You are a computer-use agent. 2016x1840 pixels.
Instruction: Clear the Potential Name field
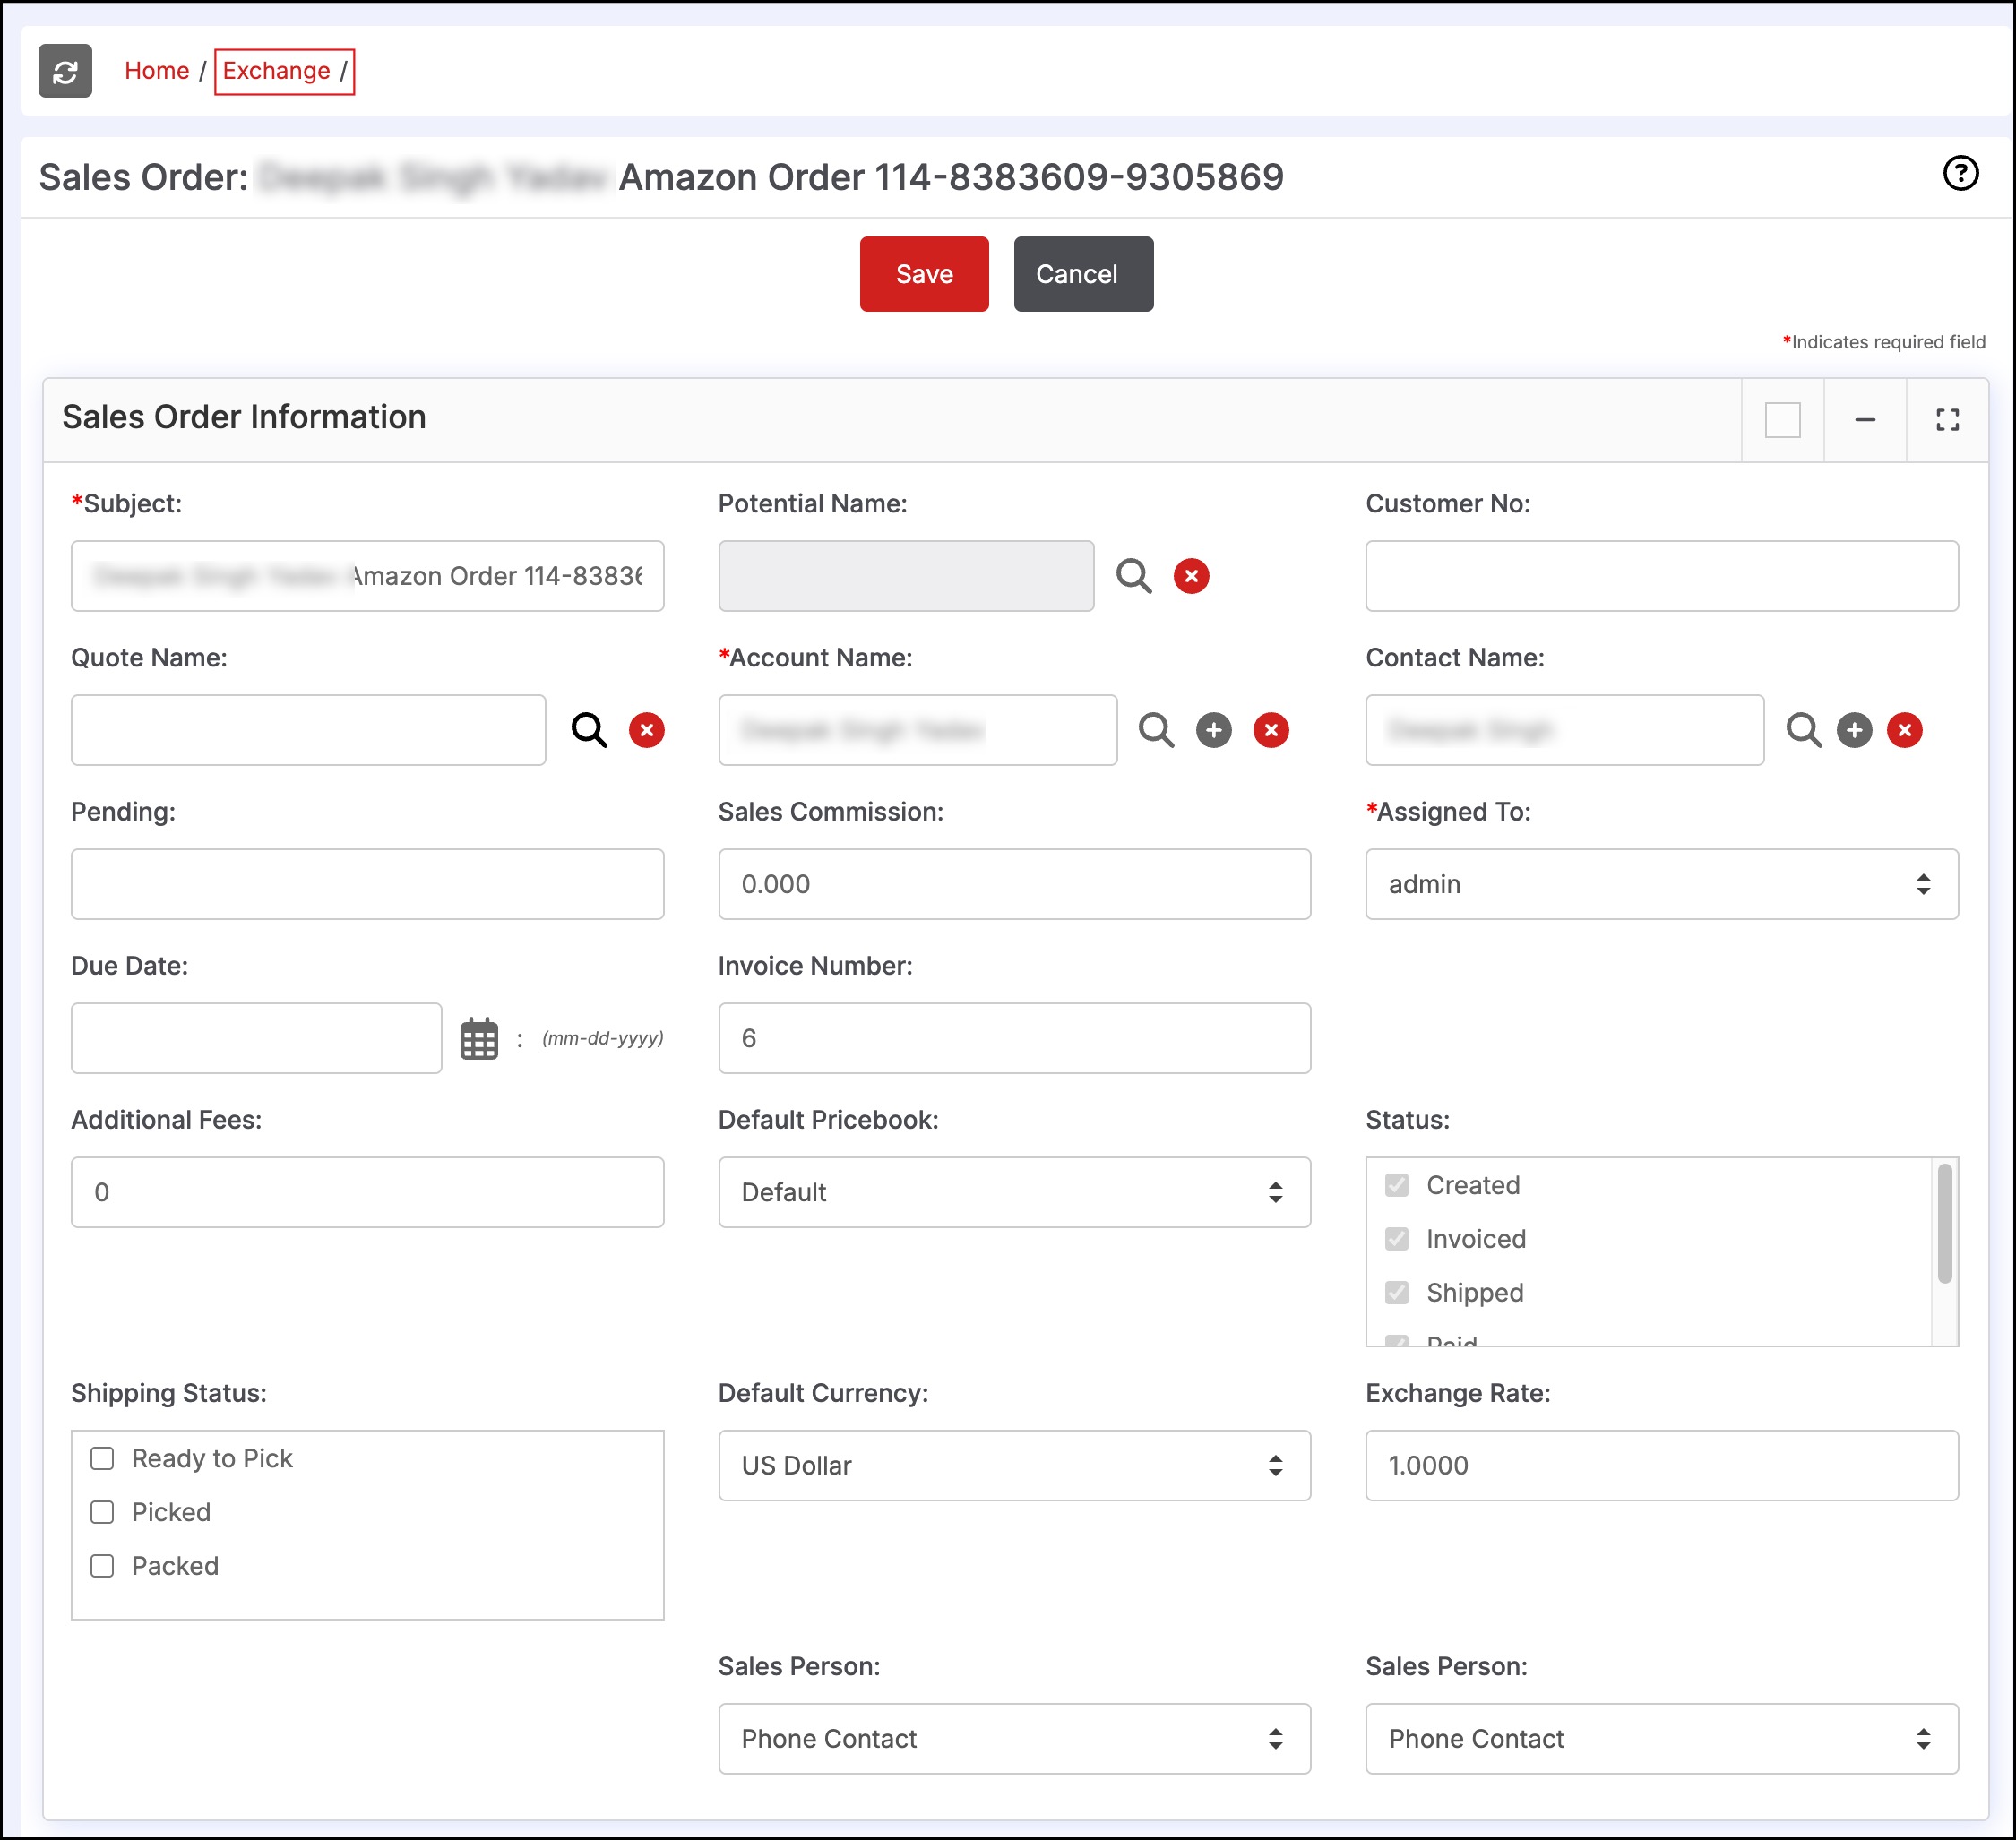[x=1191, y=576]
